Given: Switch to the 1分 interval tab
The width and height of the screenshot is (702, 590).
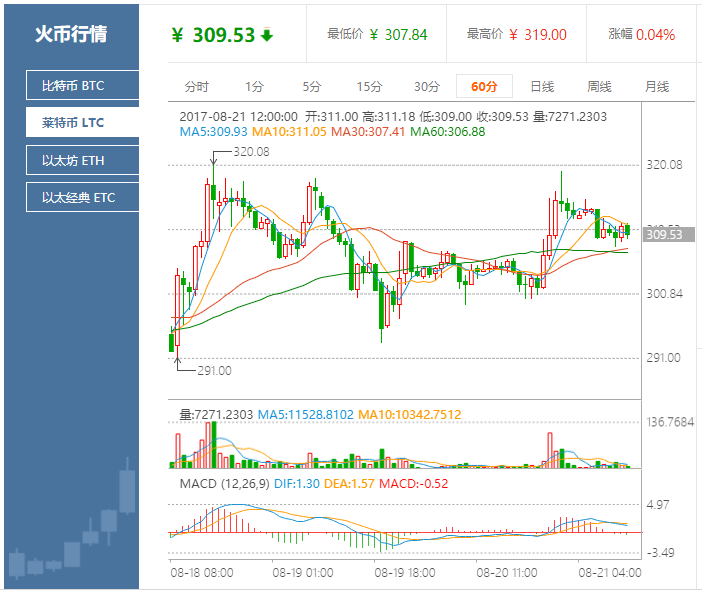Looking at the screenshot, I should (254, 86).
